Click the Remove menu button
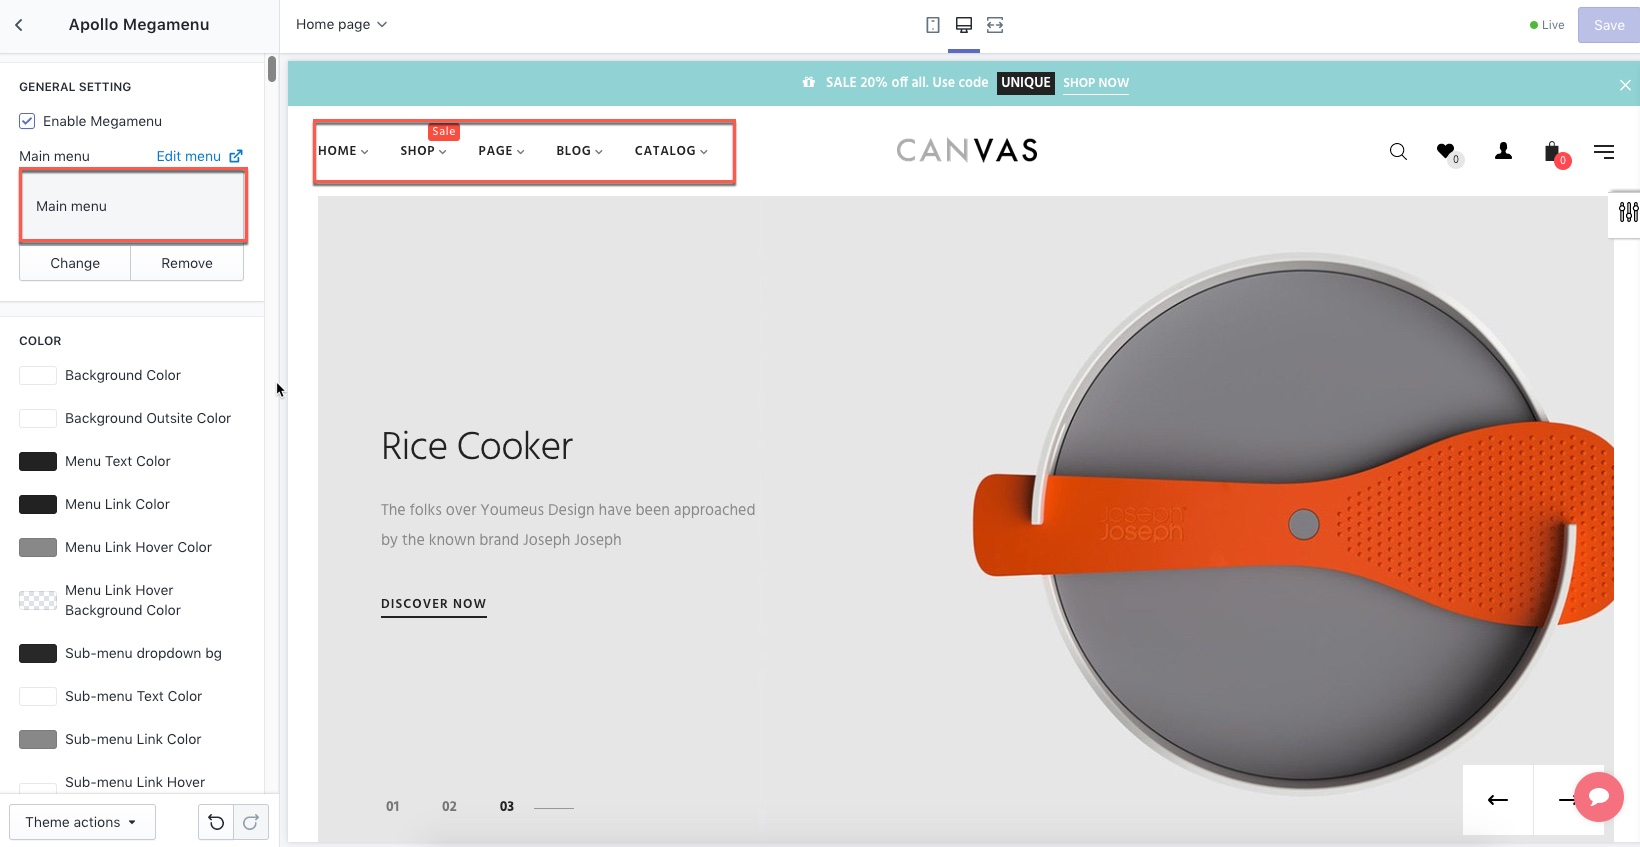This screenshot has height=847, width=1640. point(187,263)
